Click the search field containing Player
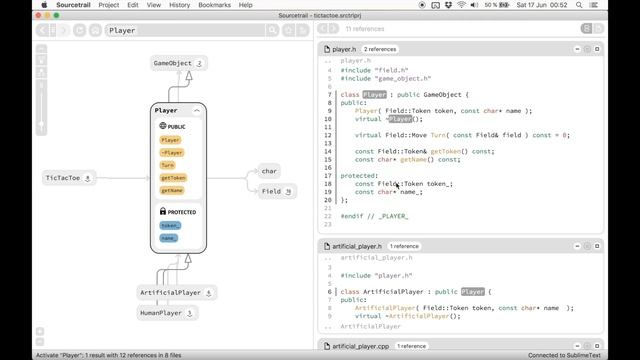The height and width of the screenshot is (360, 640). (185, 30)
